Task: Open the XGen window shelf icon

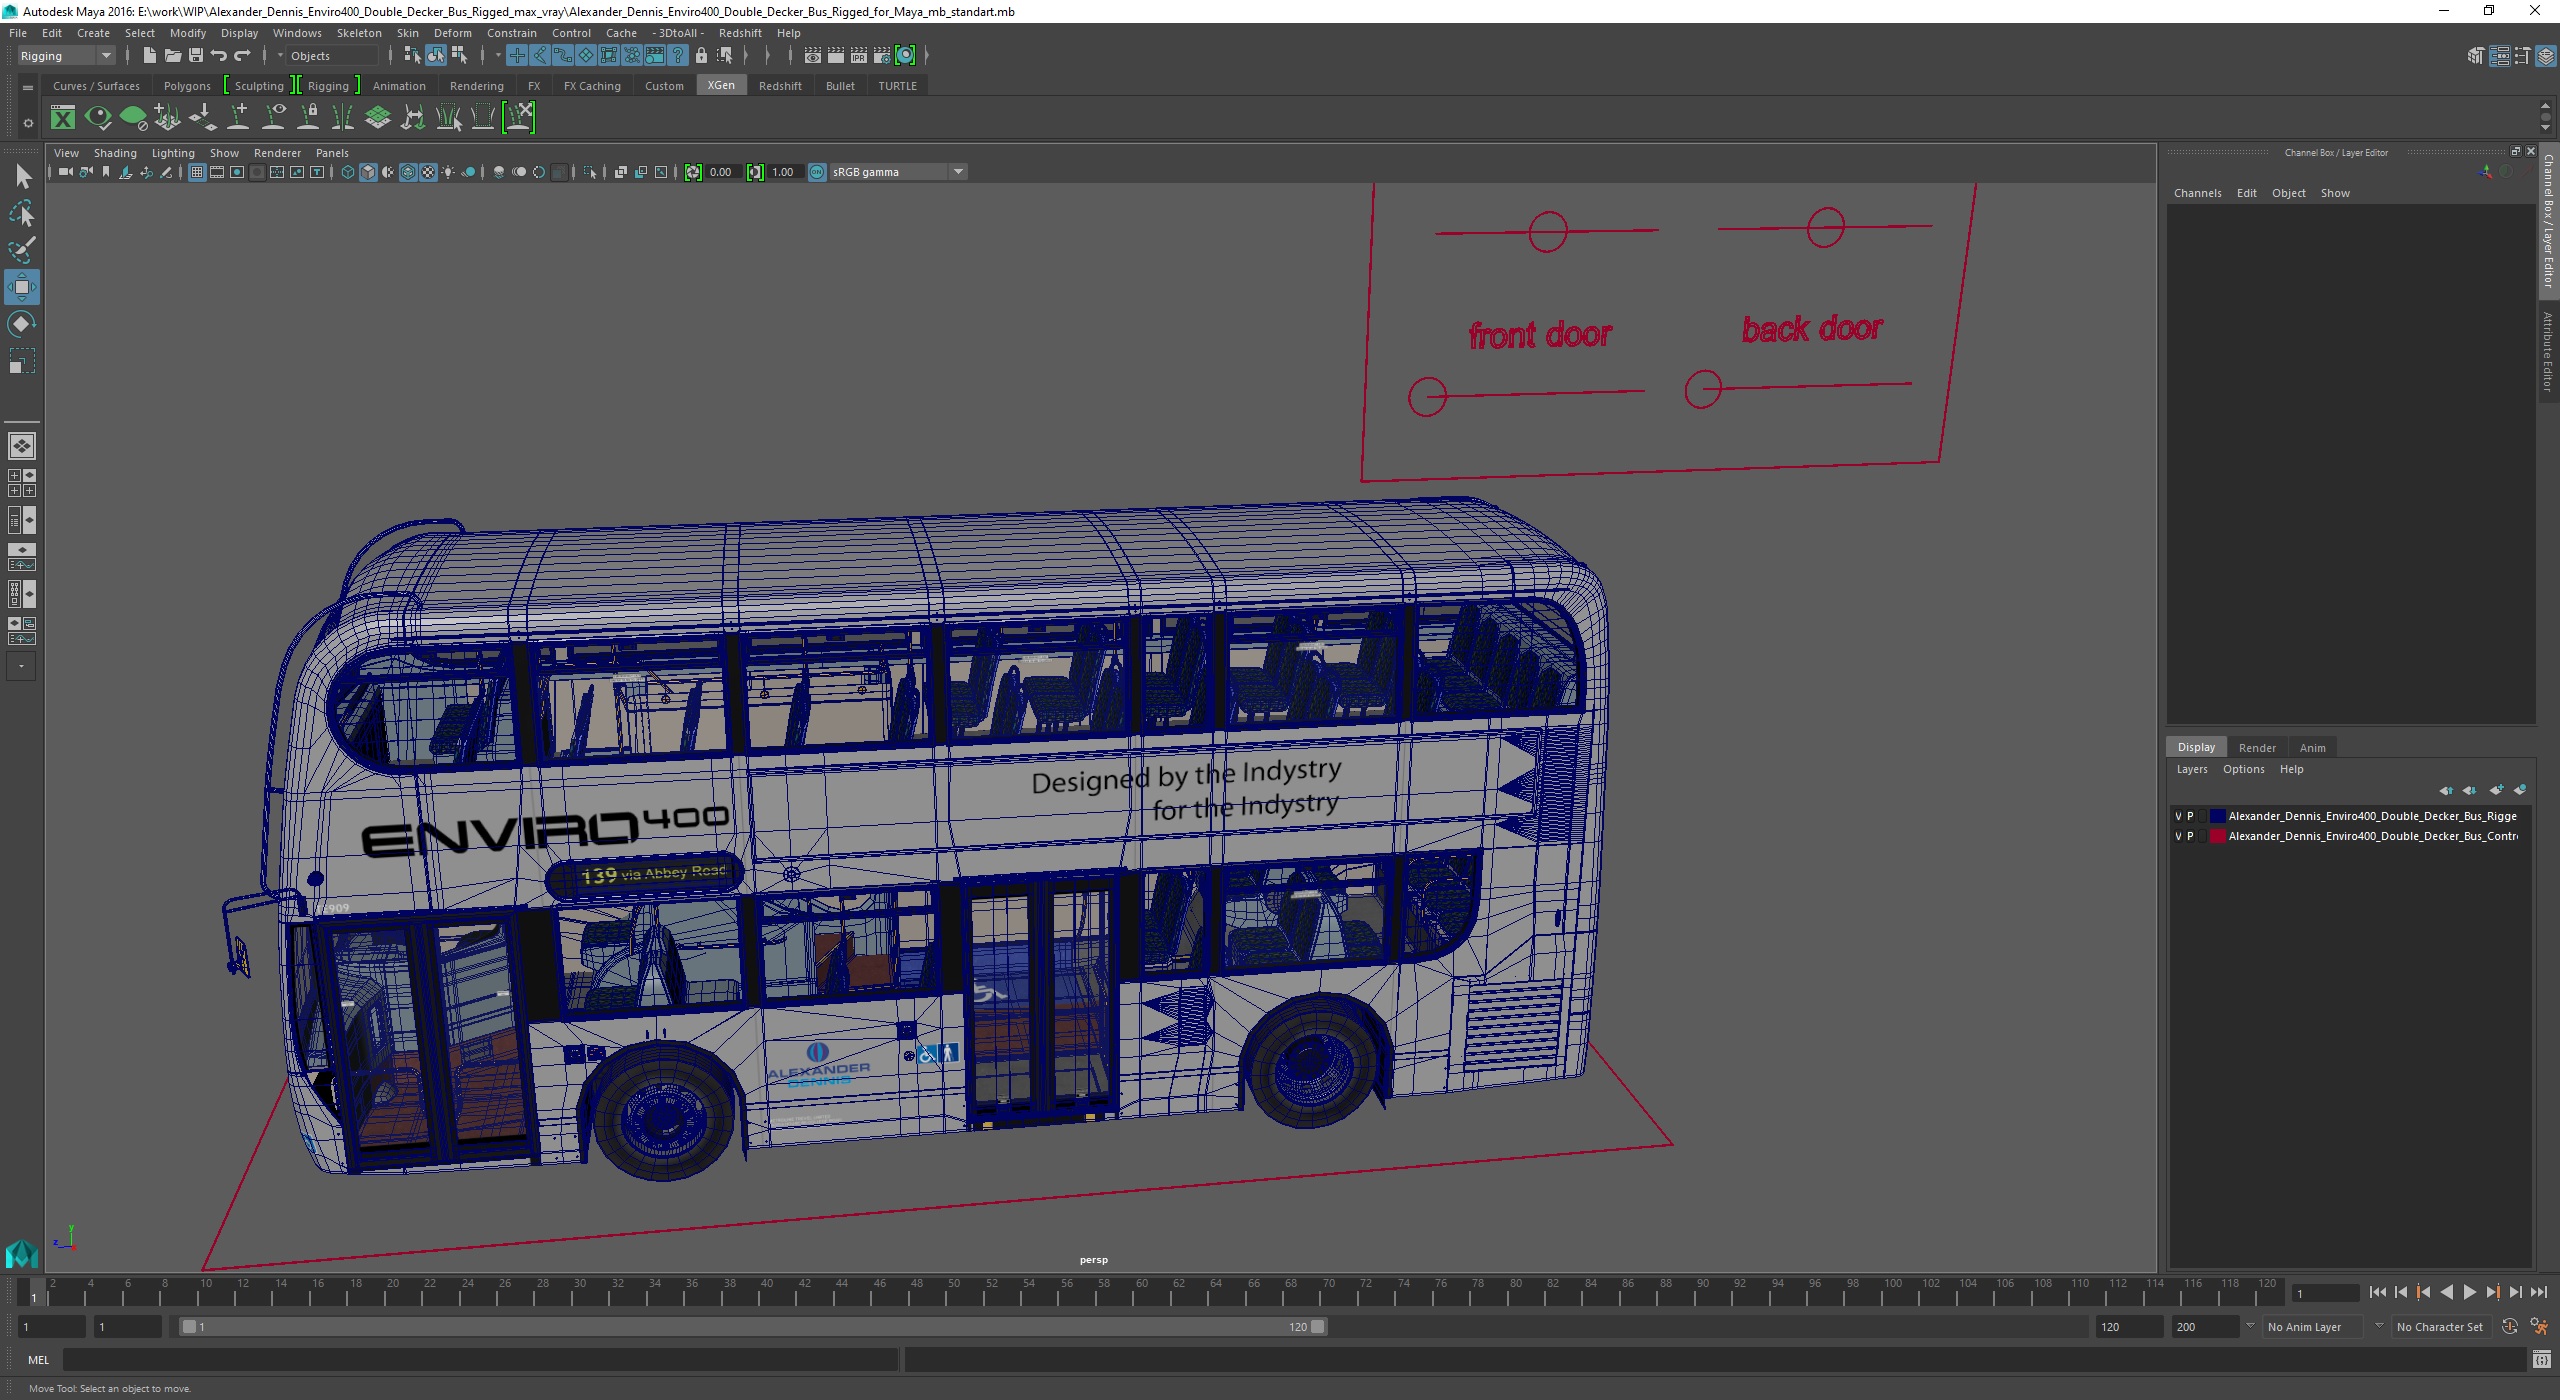Action: [x=63, y=118]
